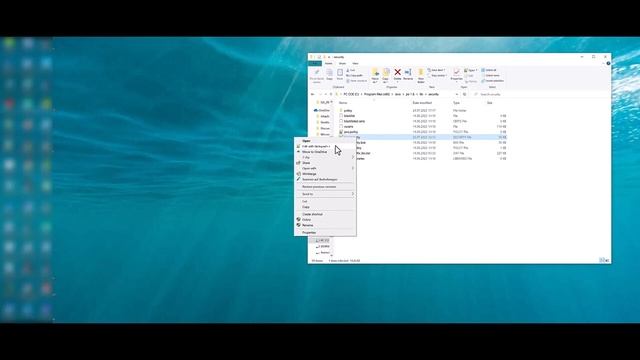Click Select none in the ribbon
The image size is (640, 360).
coord(490,76)
